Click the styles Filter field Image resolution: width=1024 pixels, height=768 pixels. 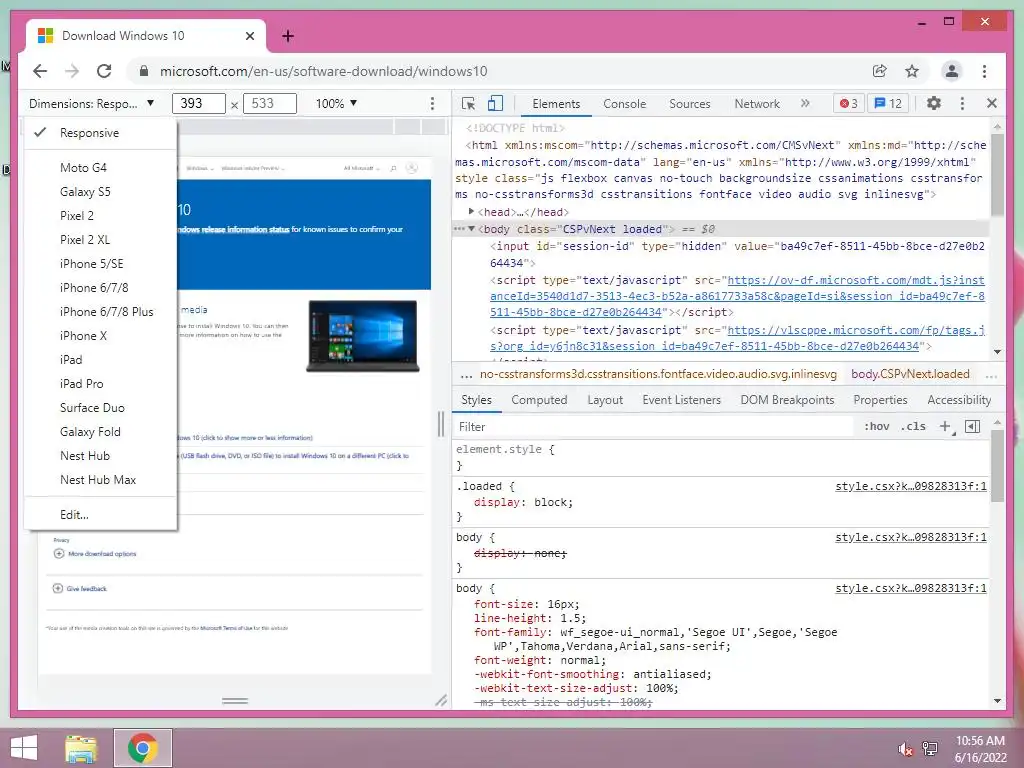click(x=653, y=426)
